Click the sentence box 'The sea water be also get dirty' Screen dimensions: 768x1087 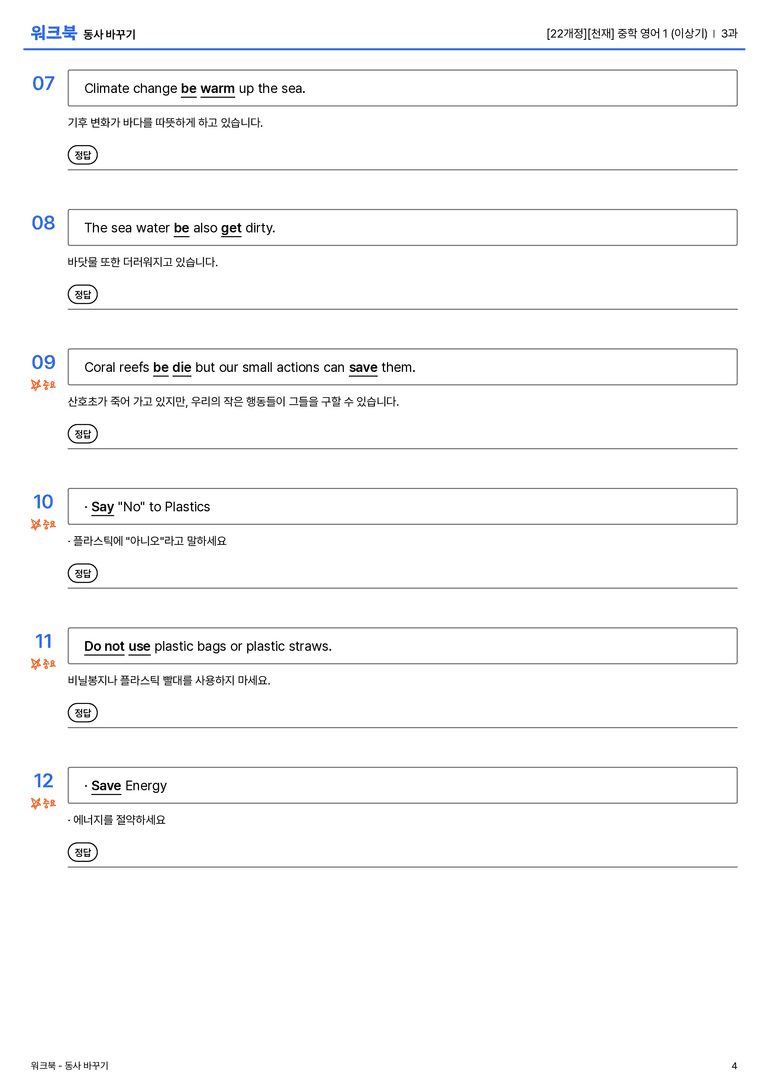point(403,227)
